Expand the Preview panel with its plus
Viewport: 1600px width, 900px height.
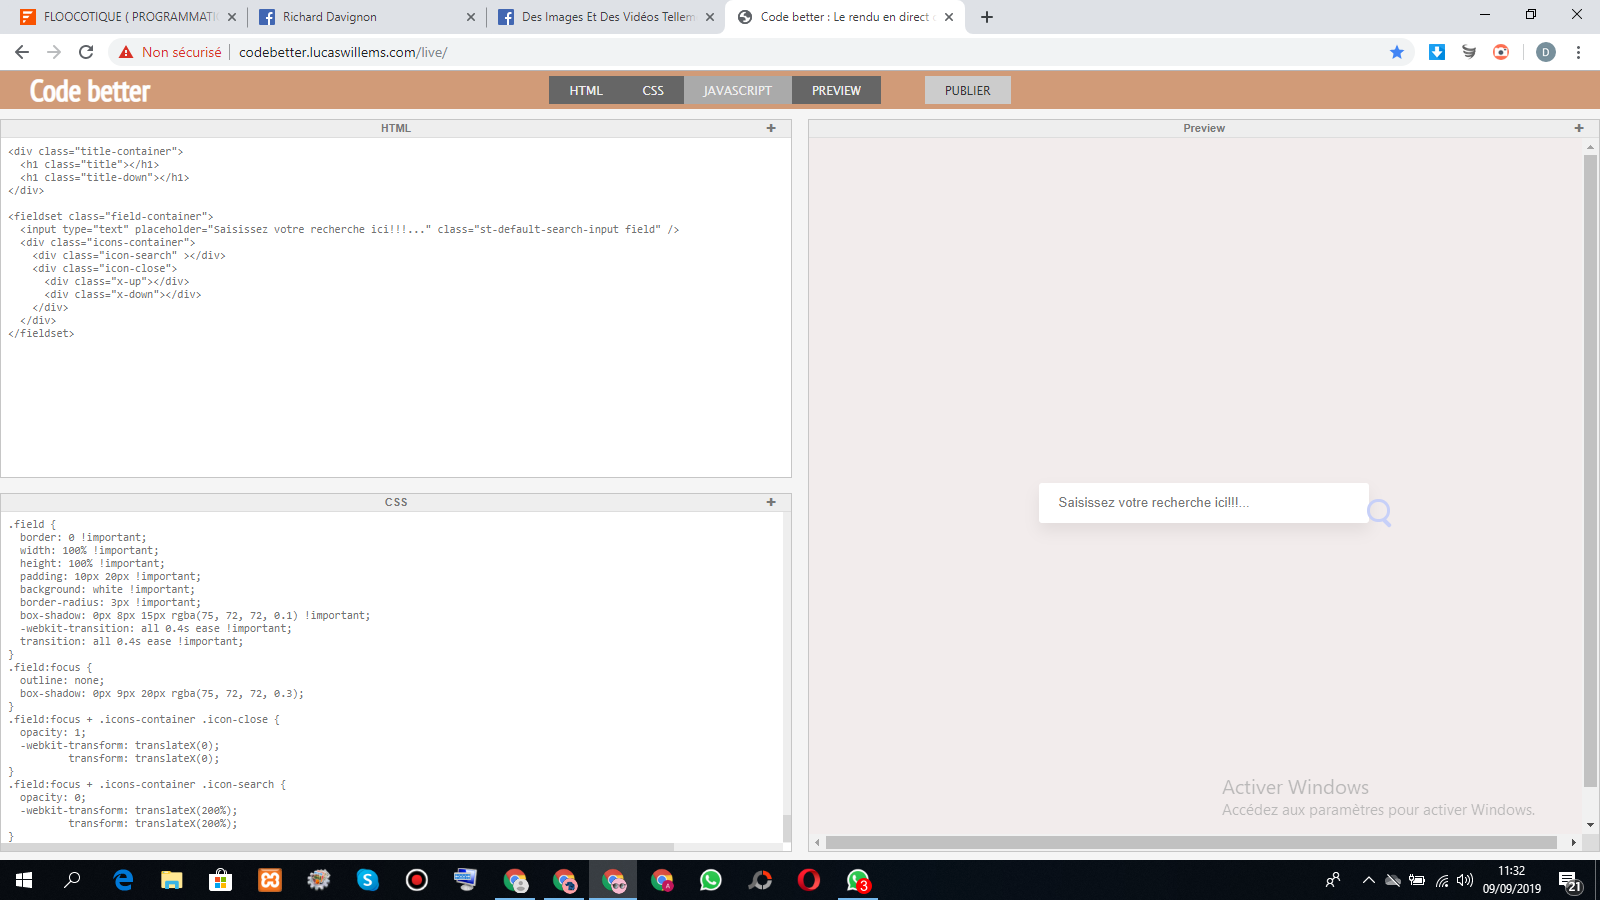click(x=1579, y=128)
